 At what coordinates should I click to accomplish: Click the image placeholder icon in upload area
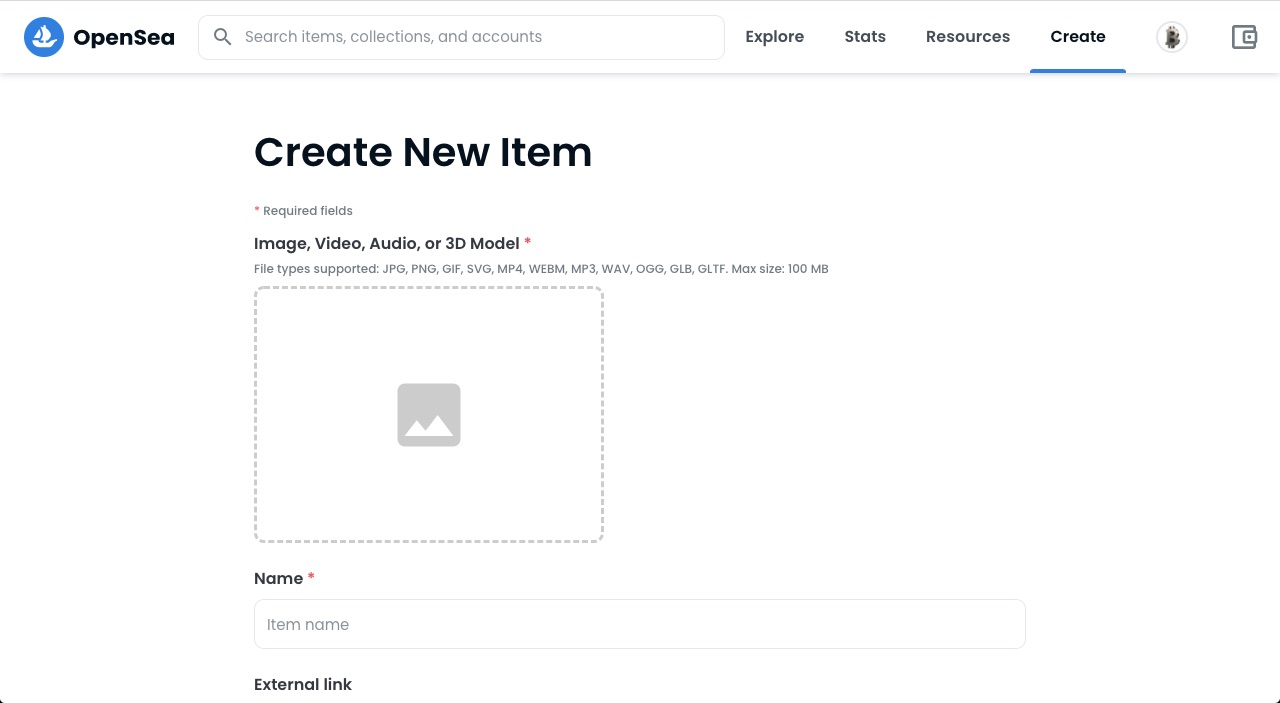coord(429,415)
